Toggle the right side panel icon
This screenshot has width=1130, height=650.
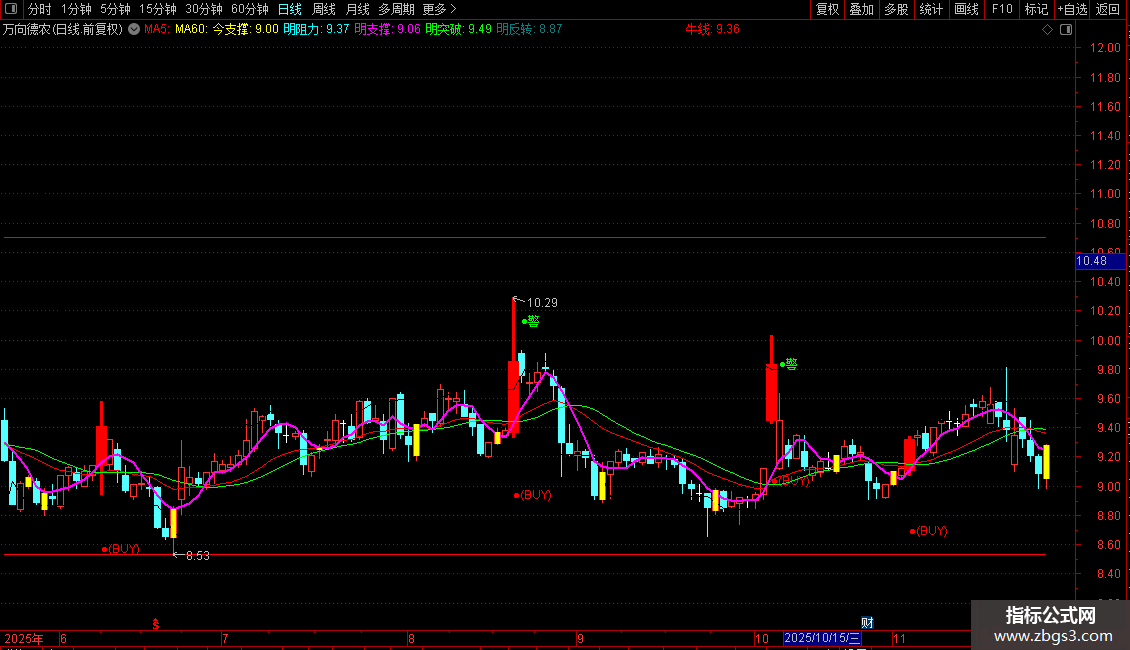(x=1066, y=30)
